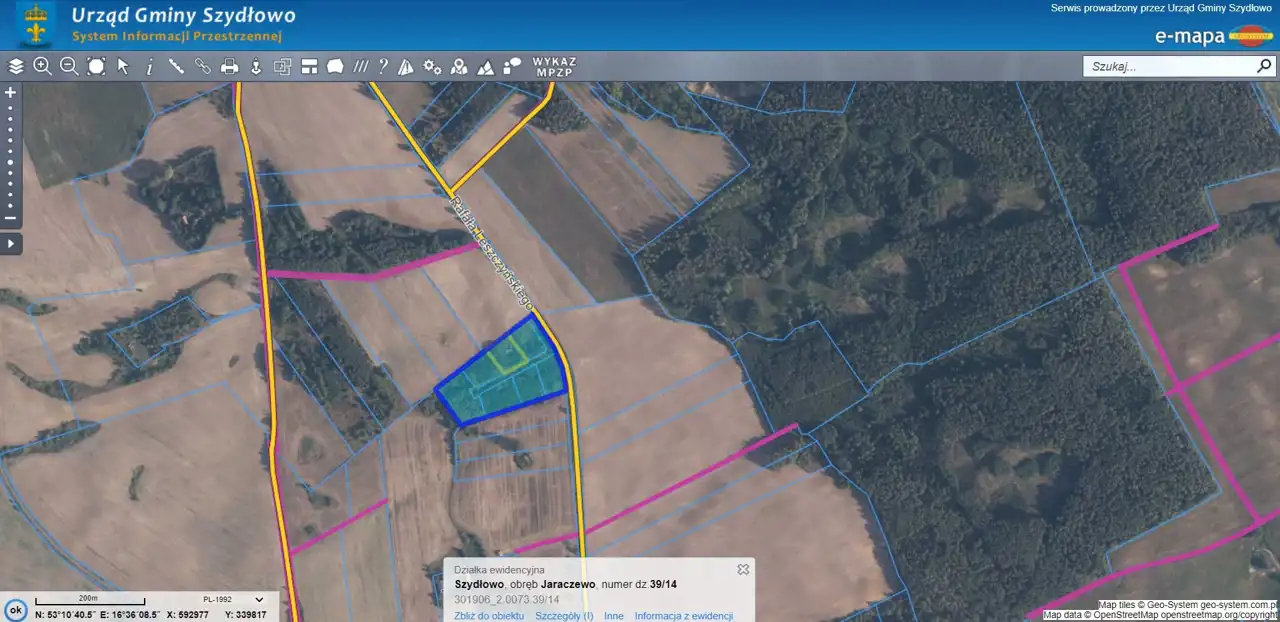
Task: Expand the PL-1992 coordinate system dropdown
Action: (x=259, y=599)
